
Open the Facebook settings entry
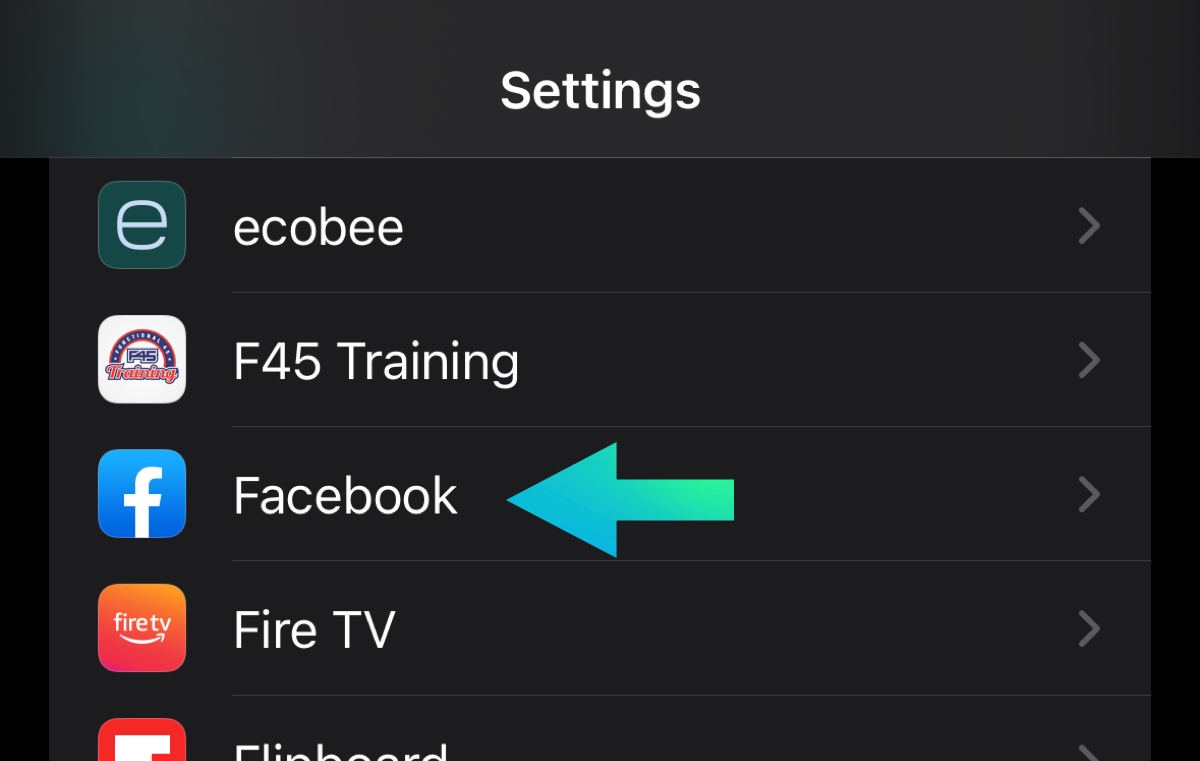point(345,495)
